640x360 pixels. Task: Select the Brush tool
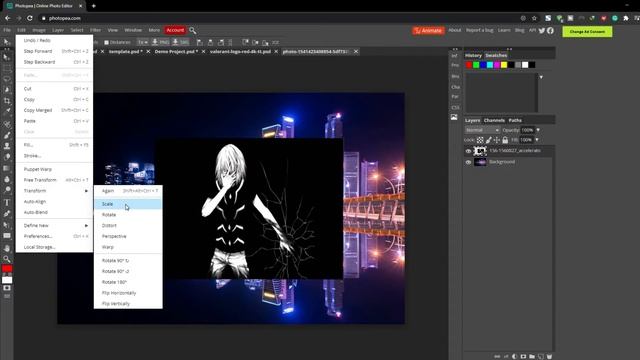[x=7, y=135]
